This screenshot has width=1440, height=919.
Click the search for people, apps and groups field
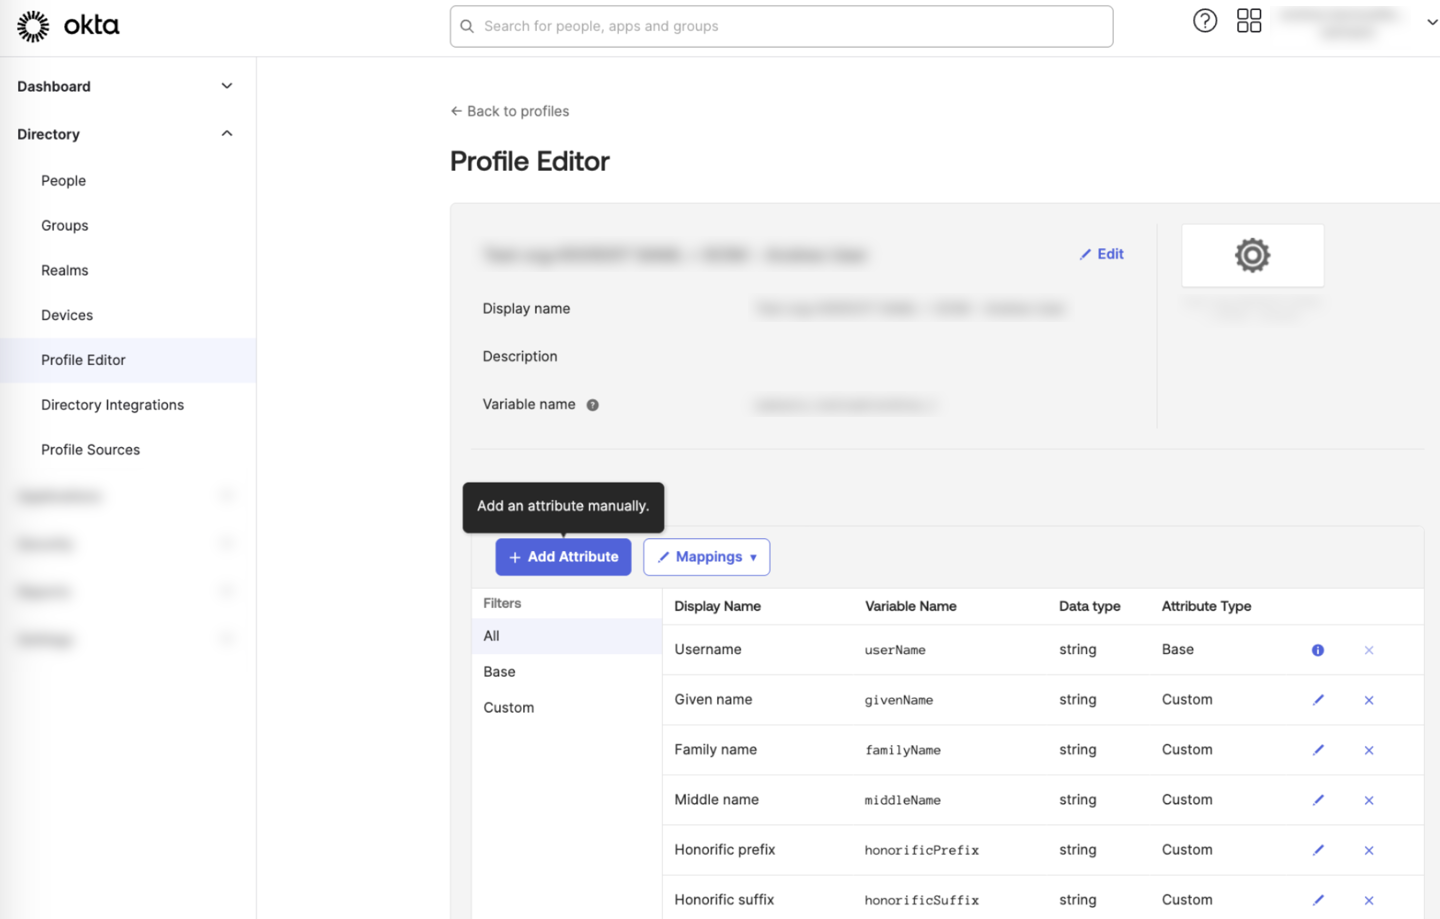click(781, 26)
